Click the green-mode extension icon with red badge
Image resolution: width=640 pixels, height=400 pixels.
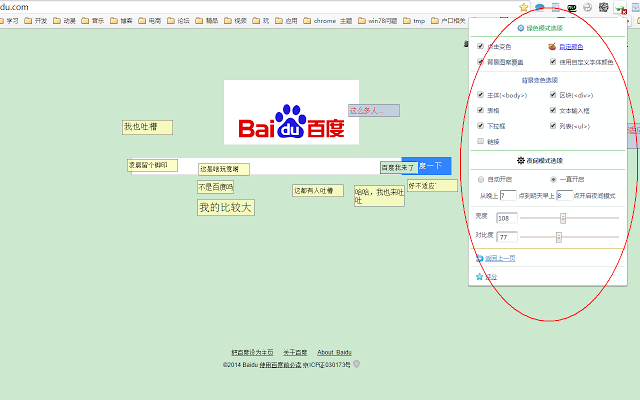[621, 8]
